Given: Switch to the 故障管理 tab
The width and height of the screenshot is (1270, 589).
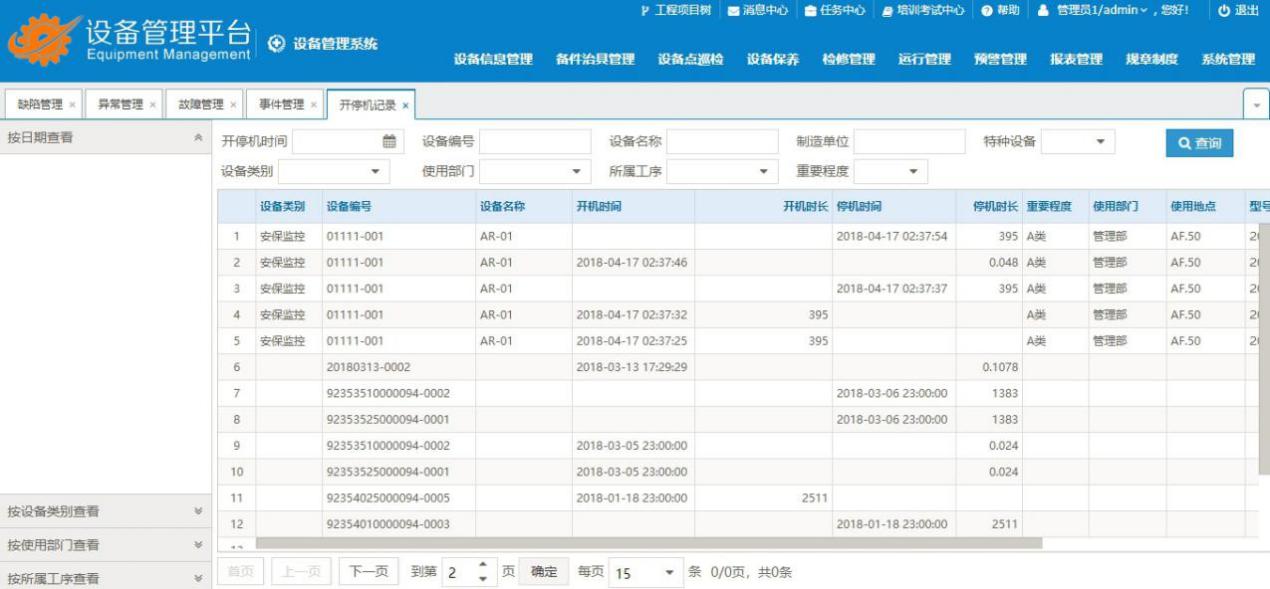Looking at the screenshot, I should tap(196, 104).
